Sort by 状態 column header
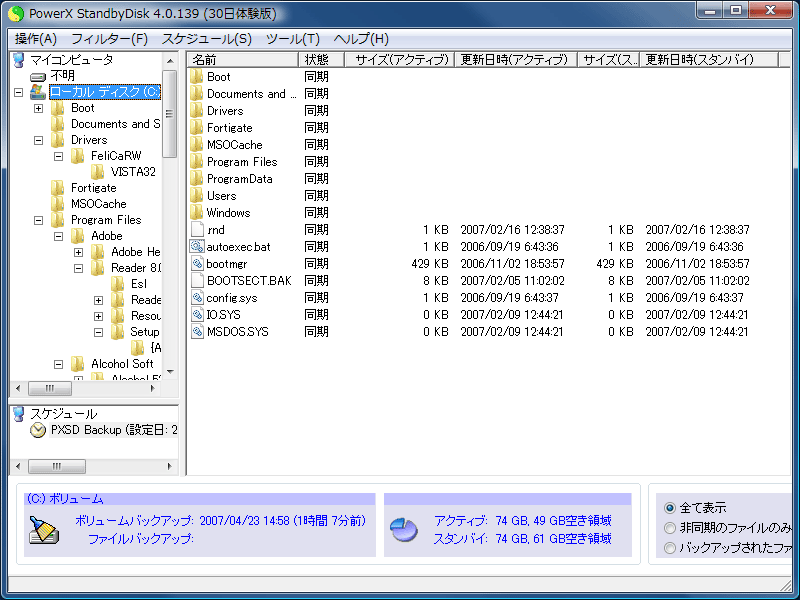The image size is (800, 600). [x=322, y=60]
